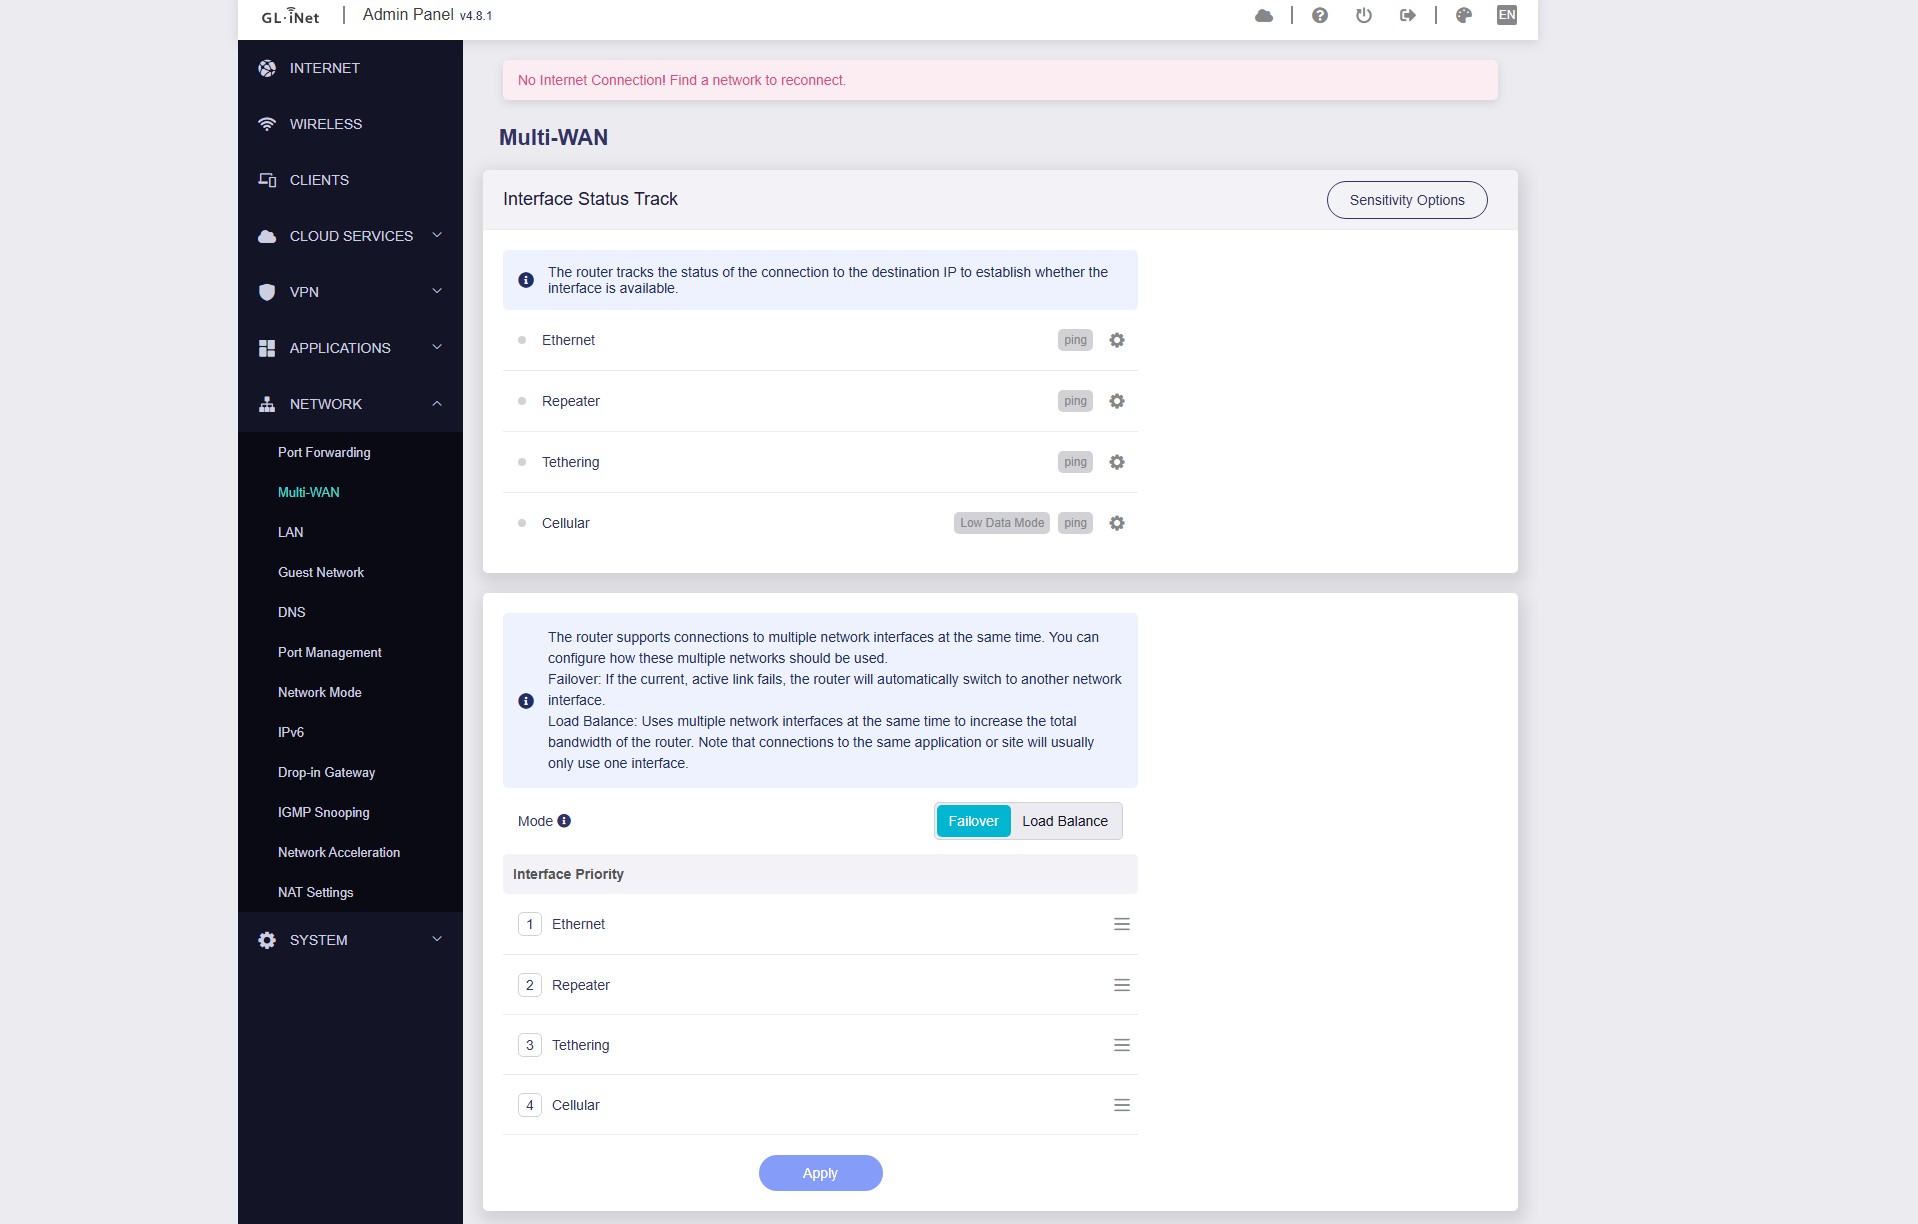Open Cellular tracking settings gear
This screenshot has width=1918, height=1224.
pyautogui.click(x=1117, y=523)
